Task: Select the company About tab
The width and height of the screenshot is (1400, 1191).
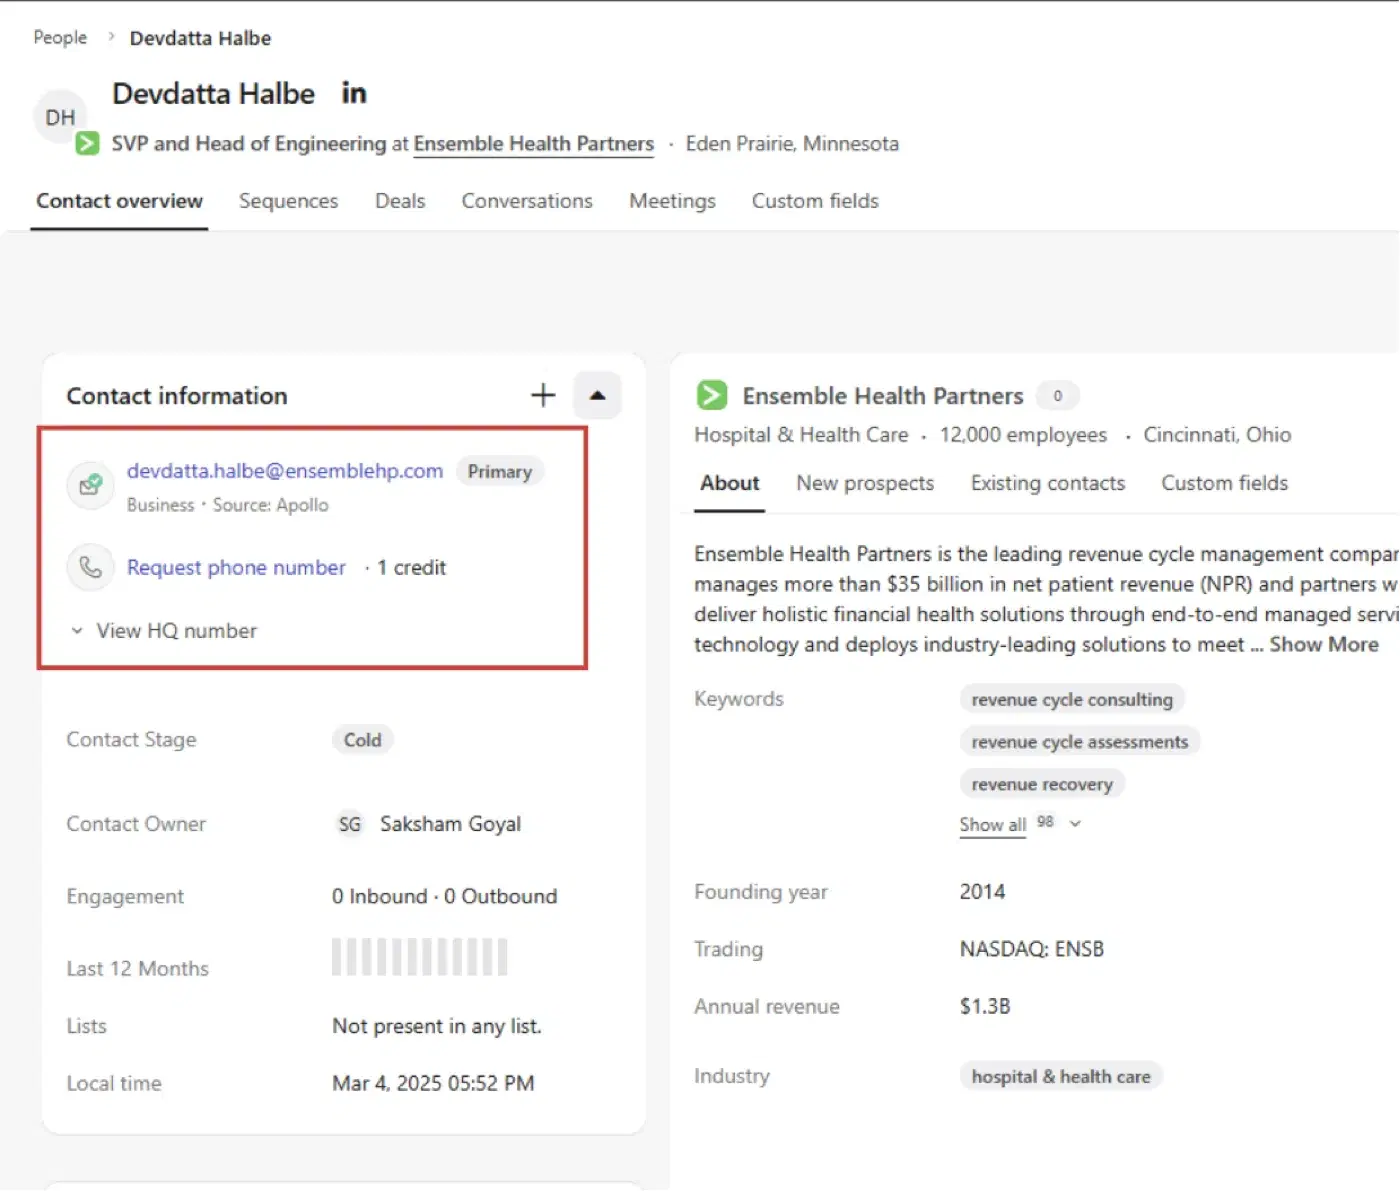Action: point(730,483)
